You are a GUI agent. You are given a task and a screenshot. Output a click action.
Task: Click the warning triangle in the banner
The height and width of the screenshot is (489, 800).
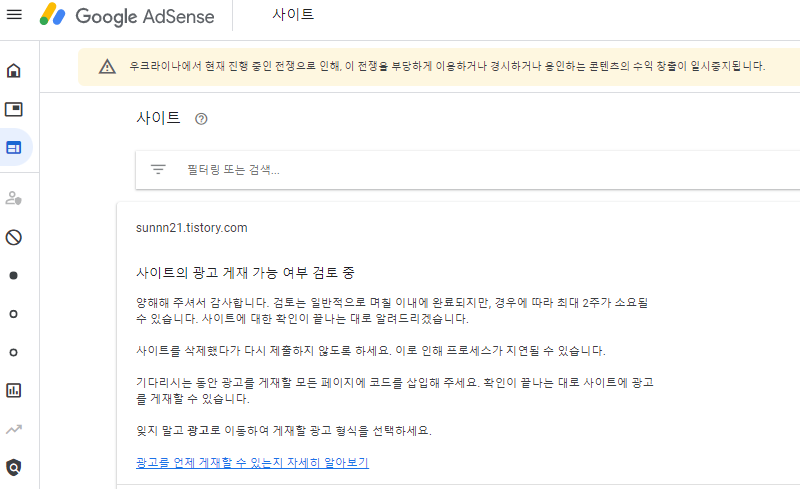click(107, 66)
